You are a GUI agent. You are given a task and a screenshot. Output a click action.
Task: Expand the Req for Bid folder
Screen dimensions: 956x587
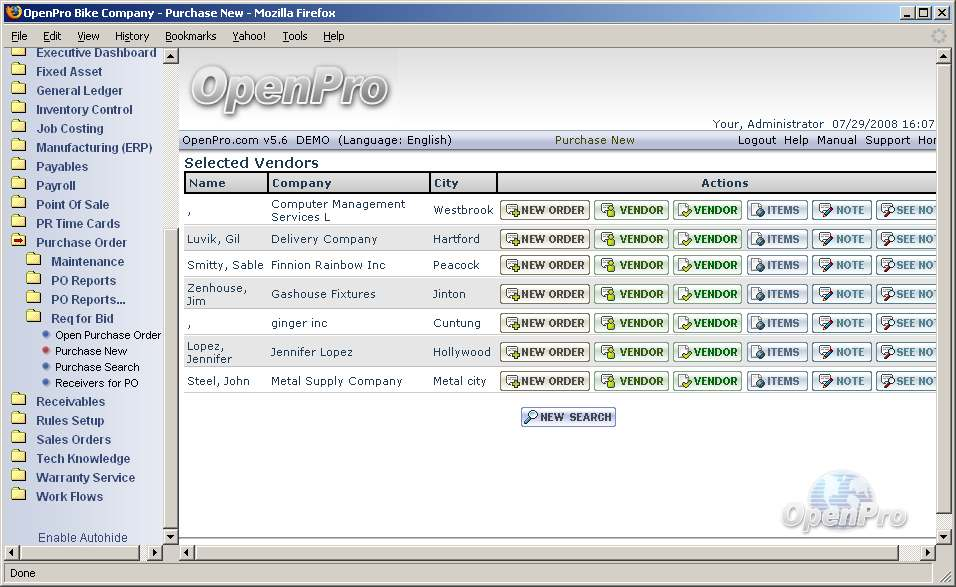[83, 318]
